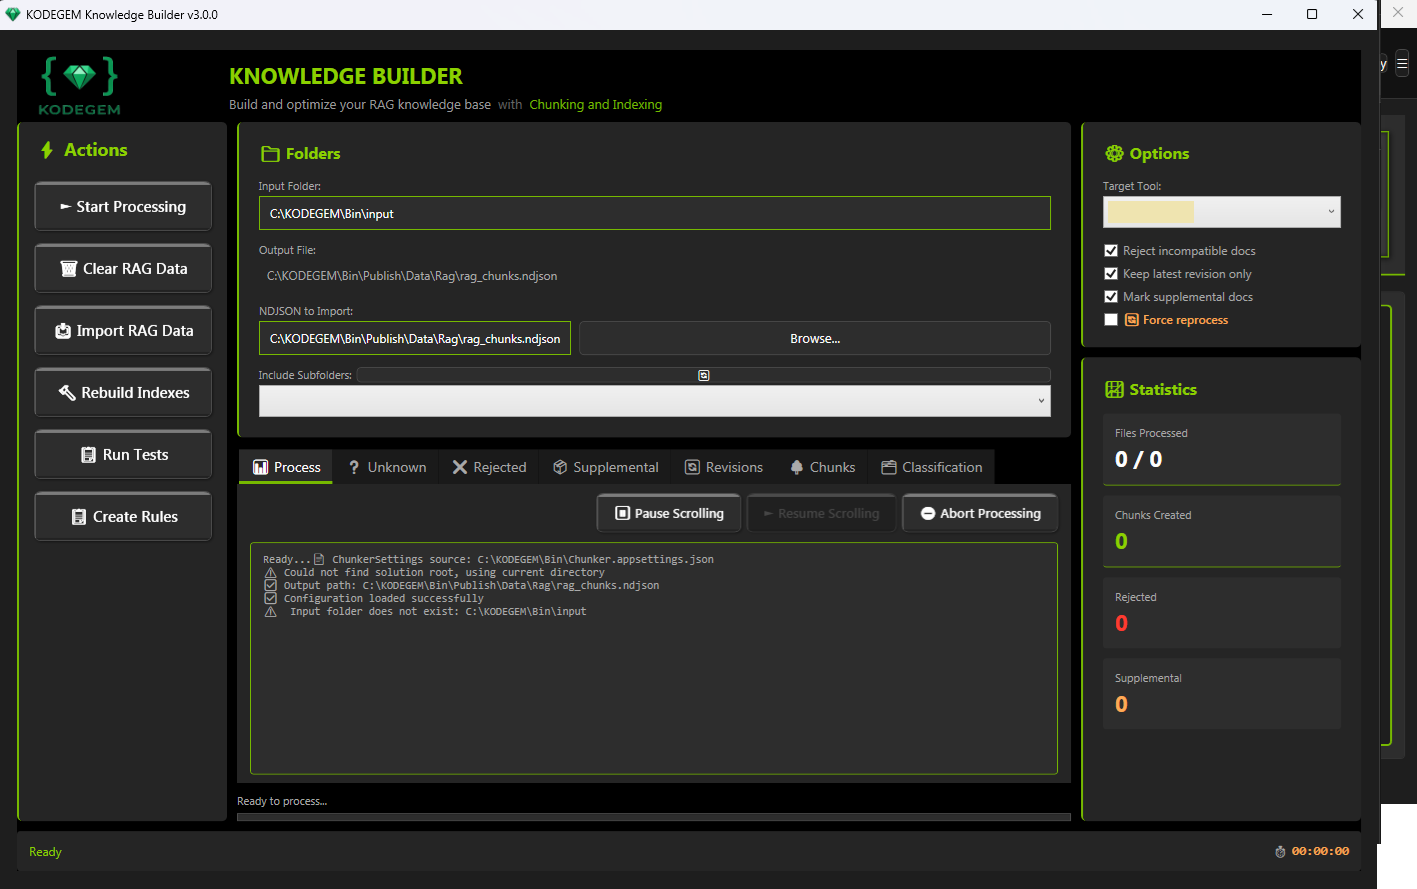Click the Create Rules button
The width and height of the screenshot is (1417, 889).
coord(123,517)
